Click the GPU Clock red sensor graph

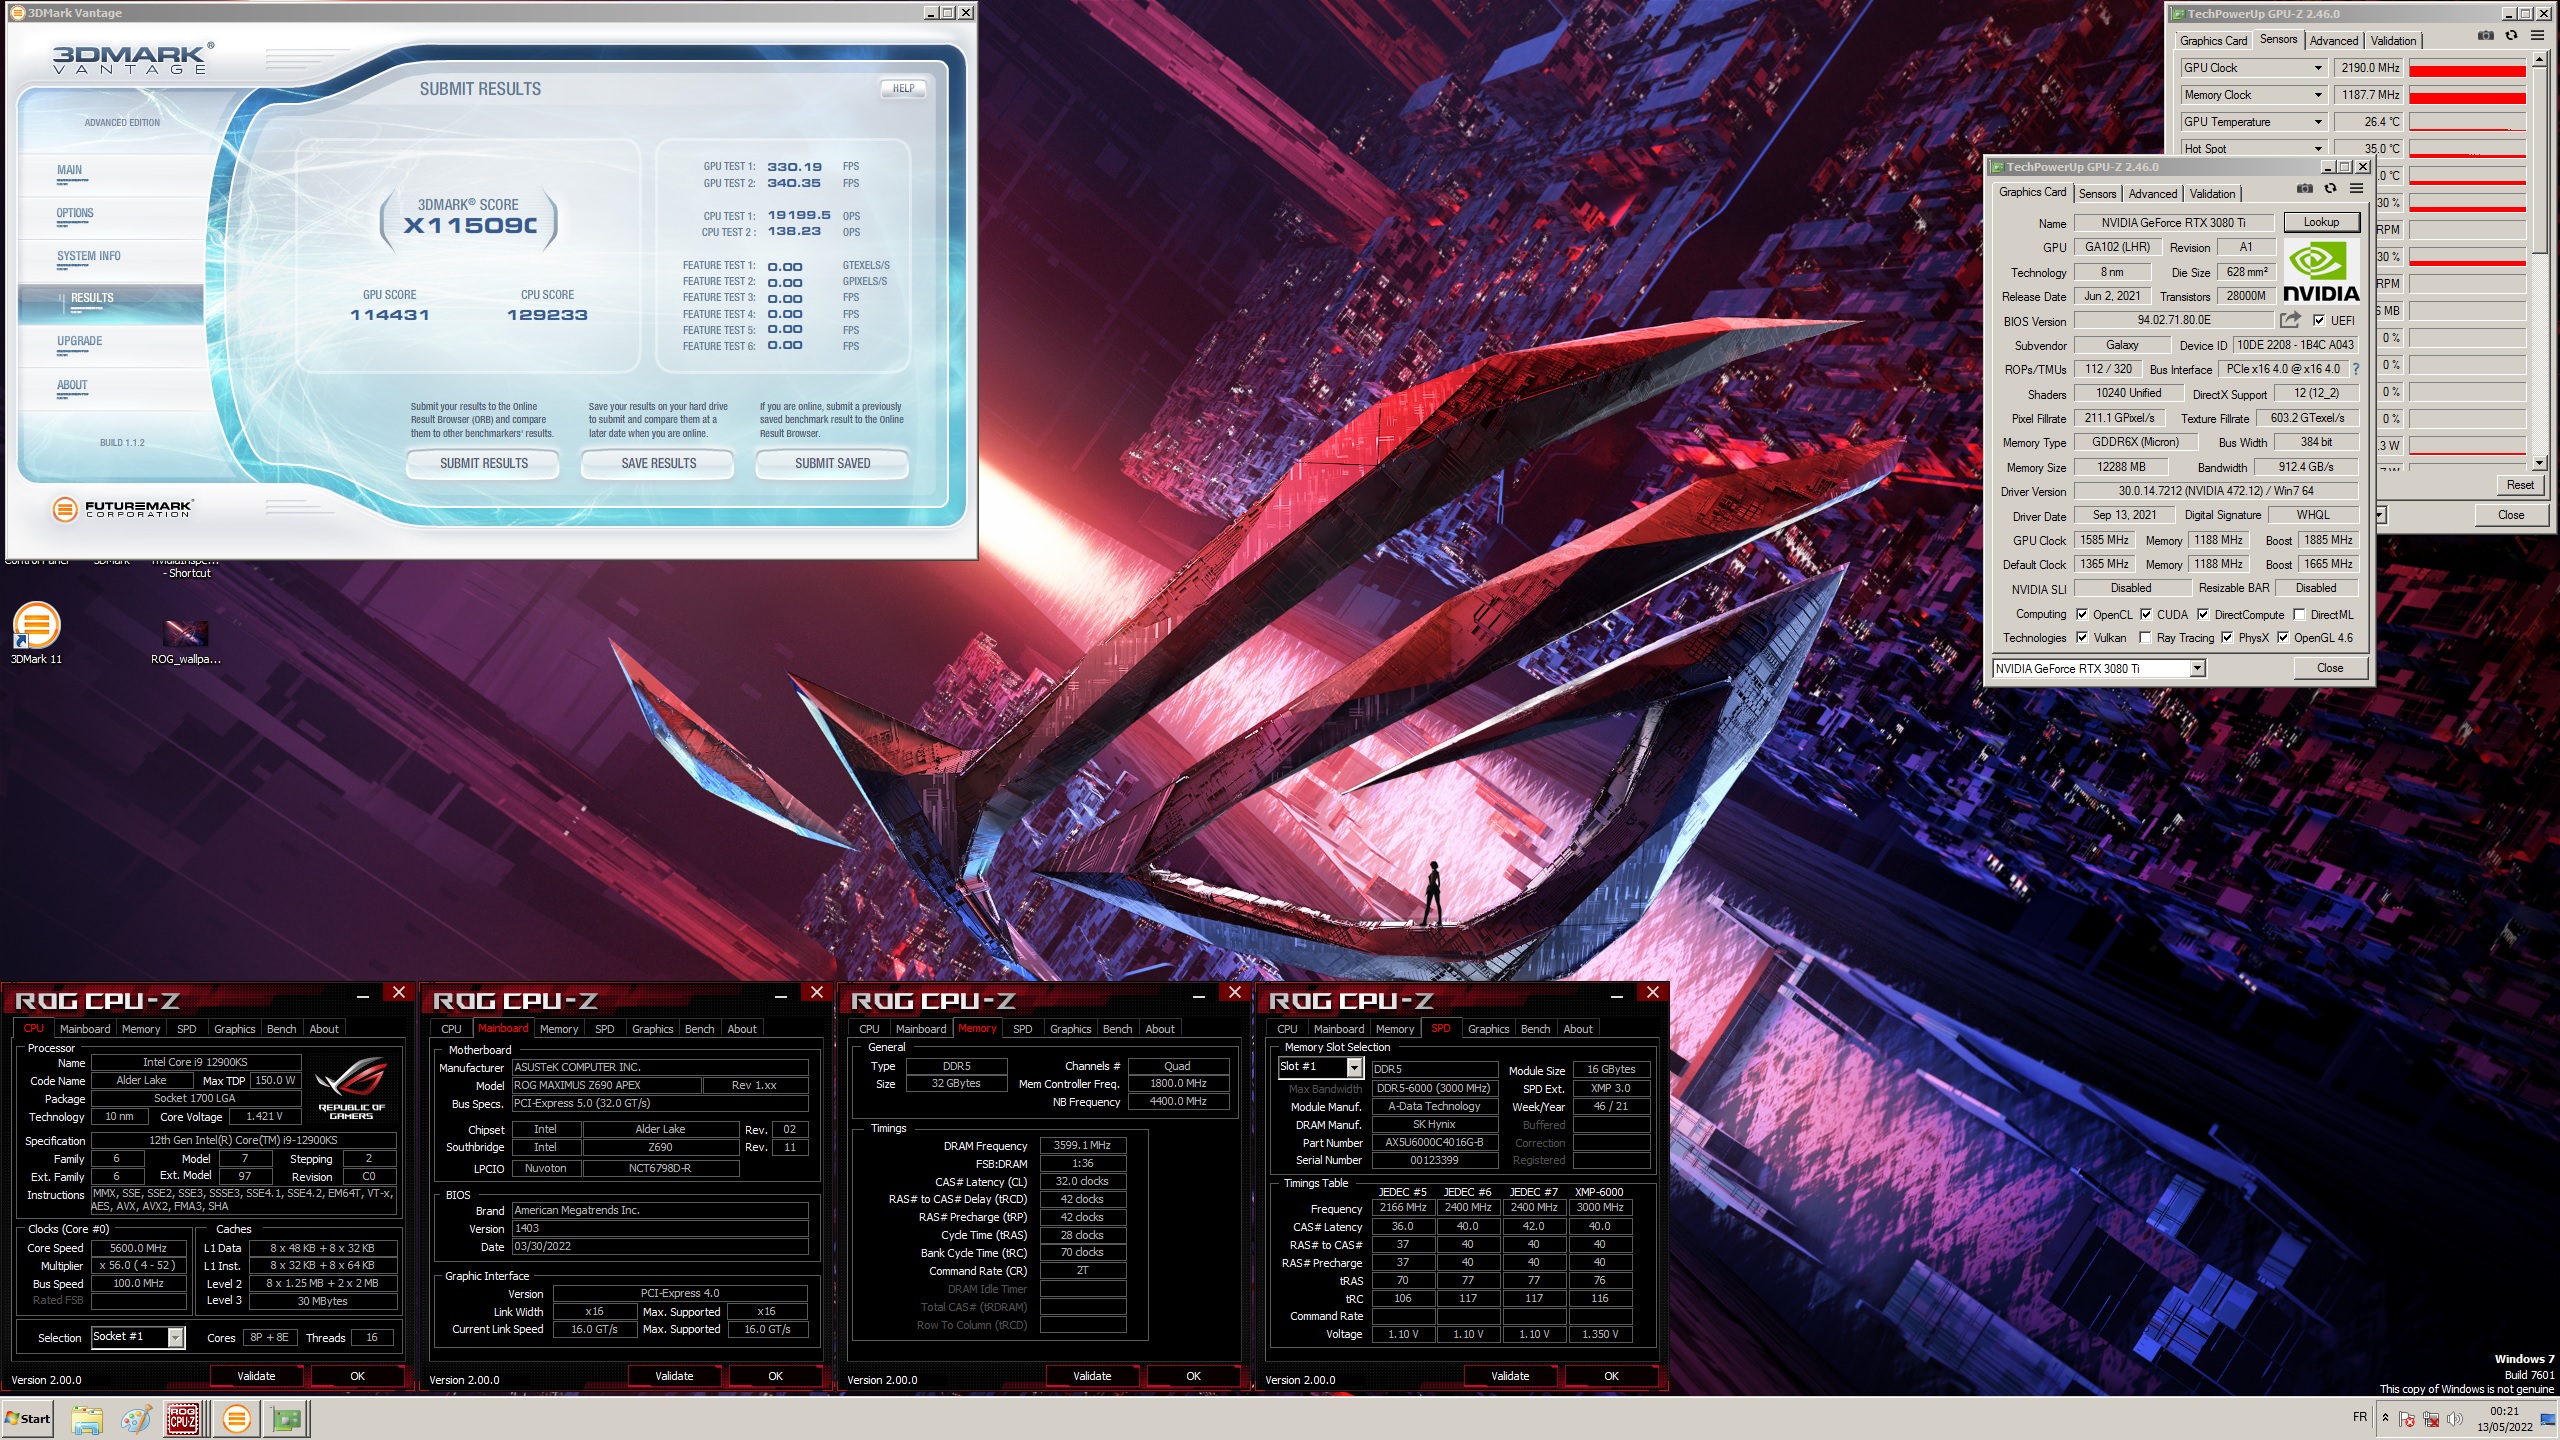(2467, 68)
